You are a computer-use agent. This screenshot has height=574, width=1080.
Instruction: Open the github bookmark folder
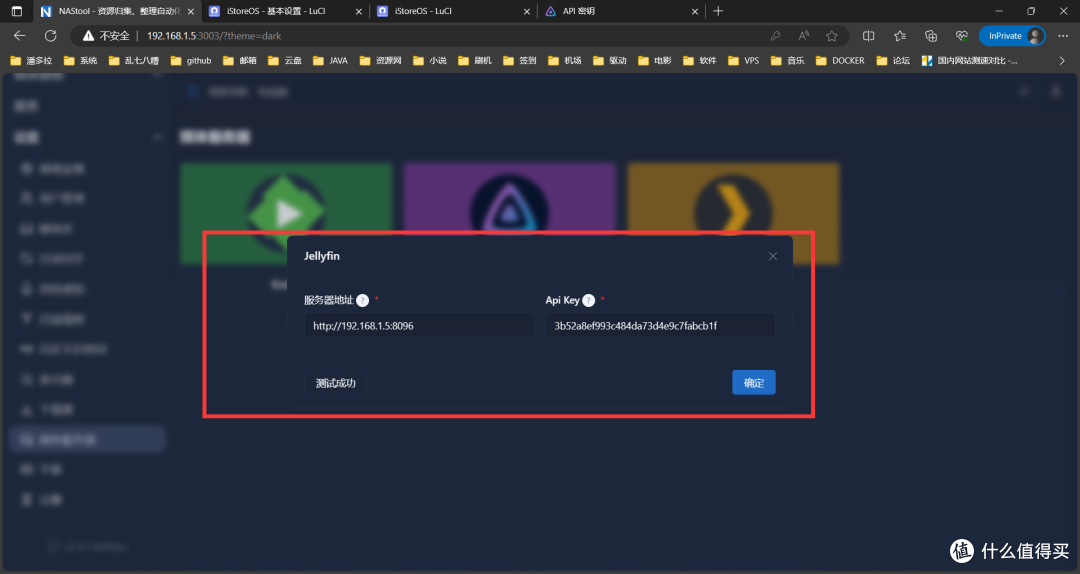coord(191,61)
